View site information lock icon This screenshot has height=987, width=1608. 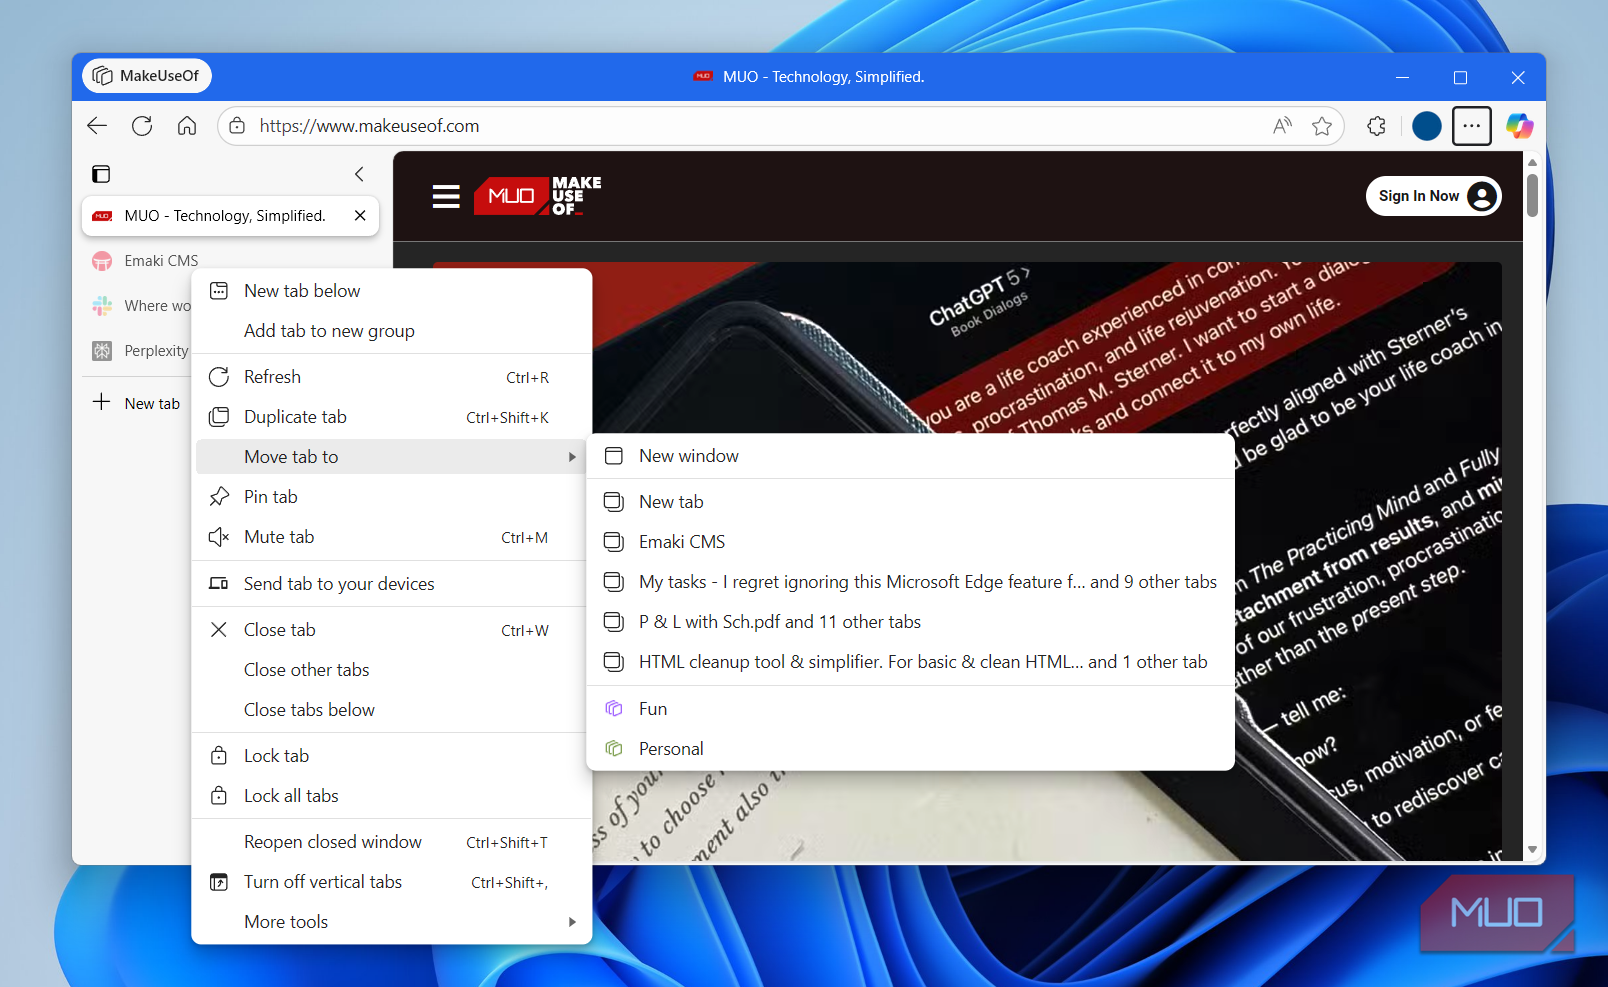(x=237, y=126)
